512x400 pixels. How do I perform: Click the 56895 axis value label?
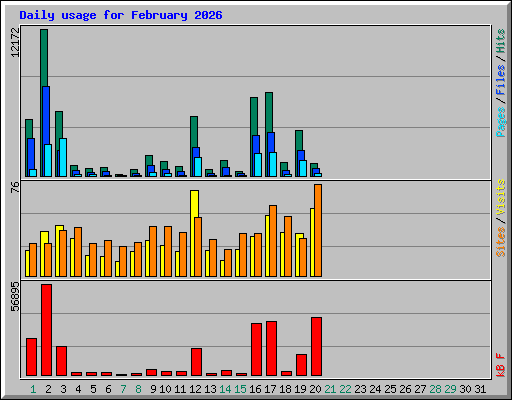coord(15,297)
